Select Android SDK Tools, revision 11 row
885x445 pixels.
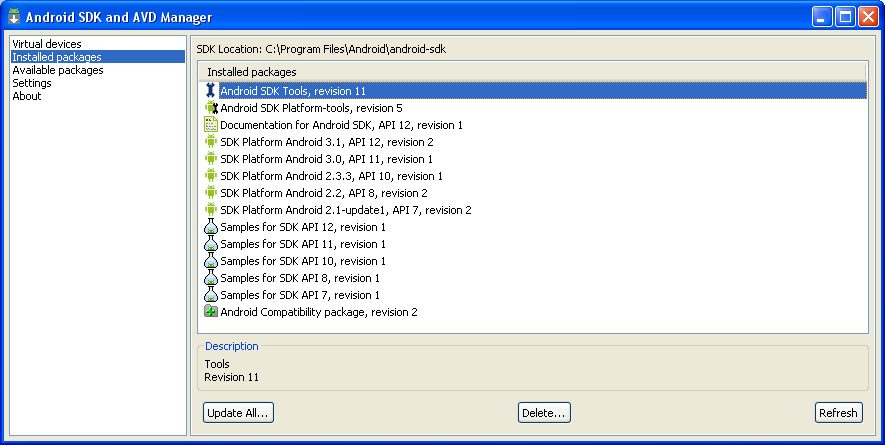click(533, 90)
